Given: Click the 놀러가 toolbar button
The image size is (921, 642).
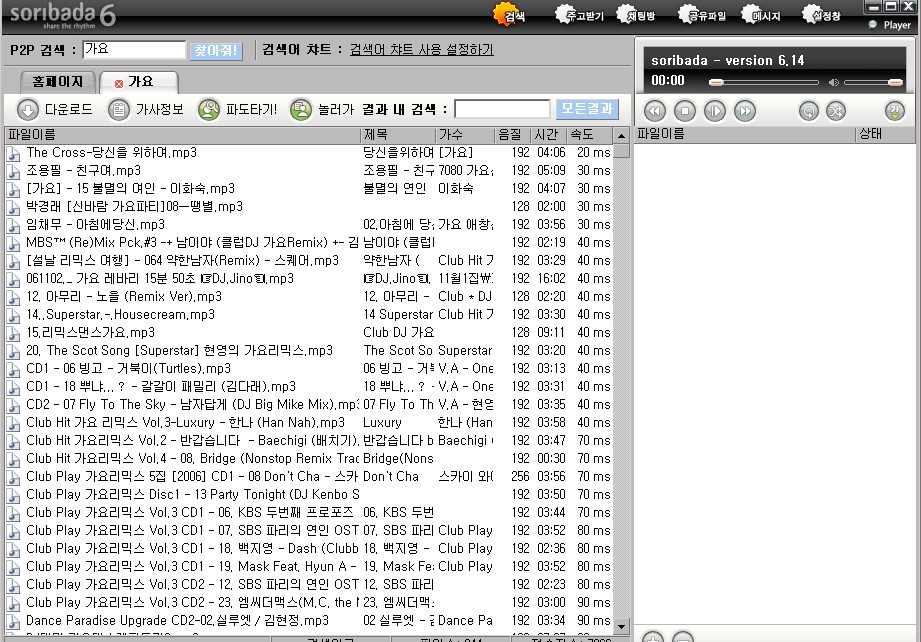Looking at the screenshot, I should [x=322, y=109].
